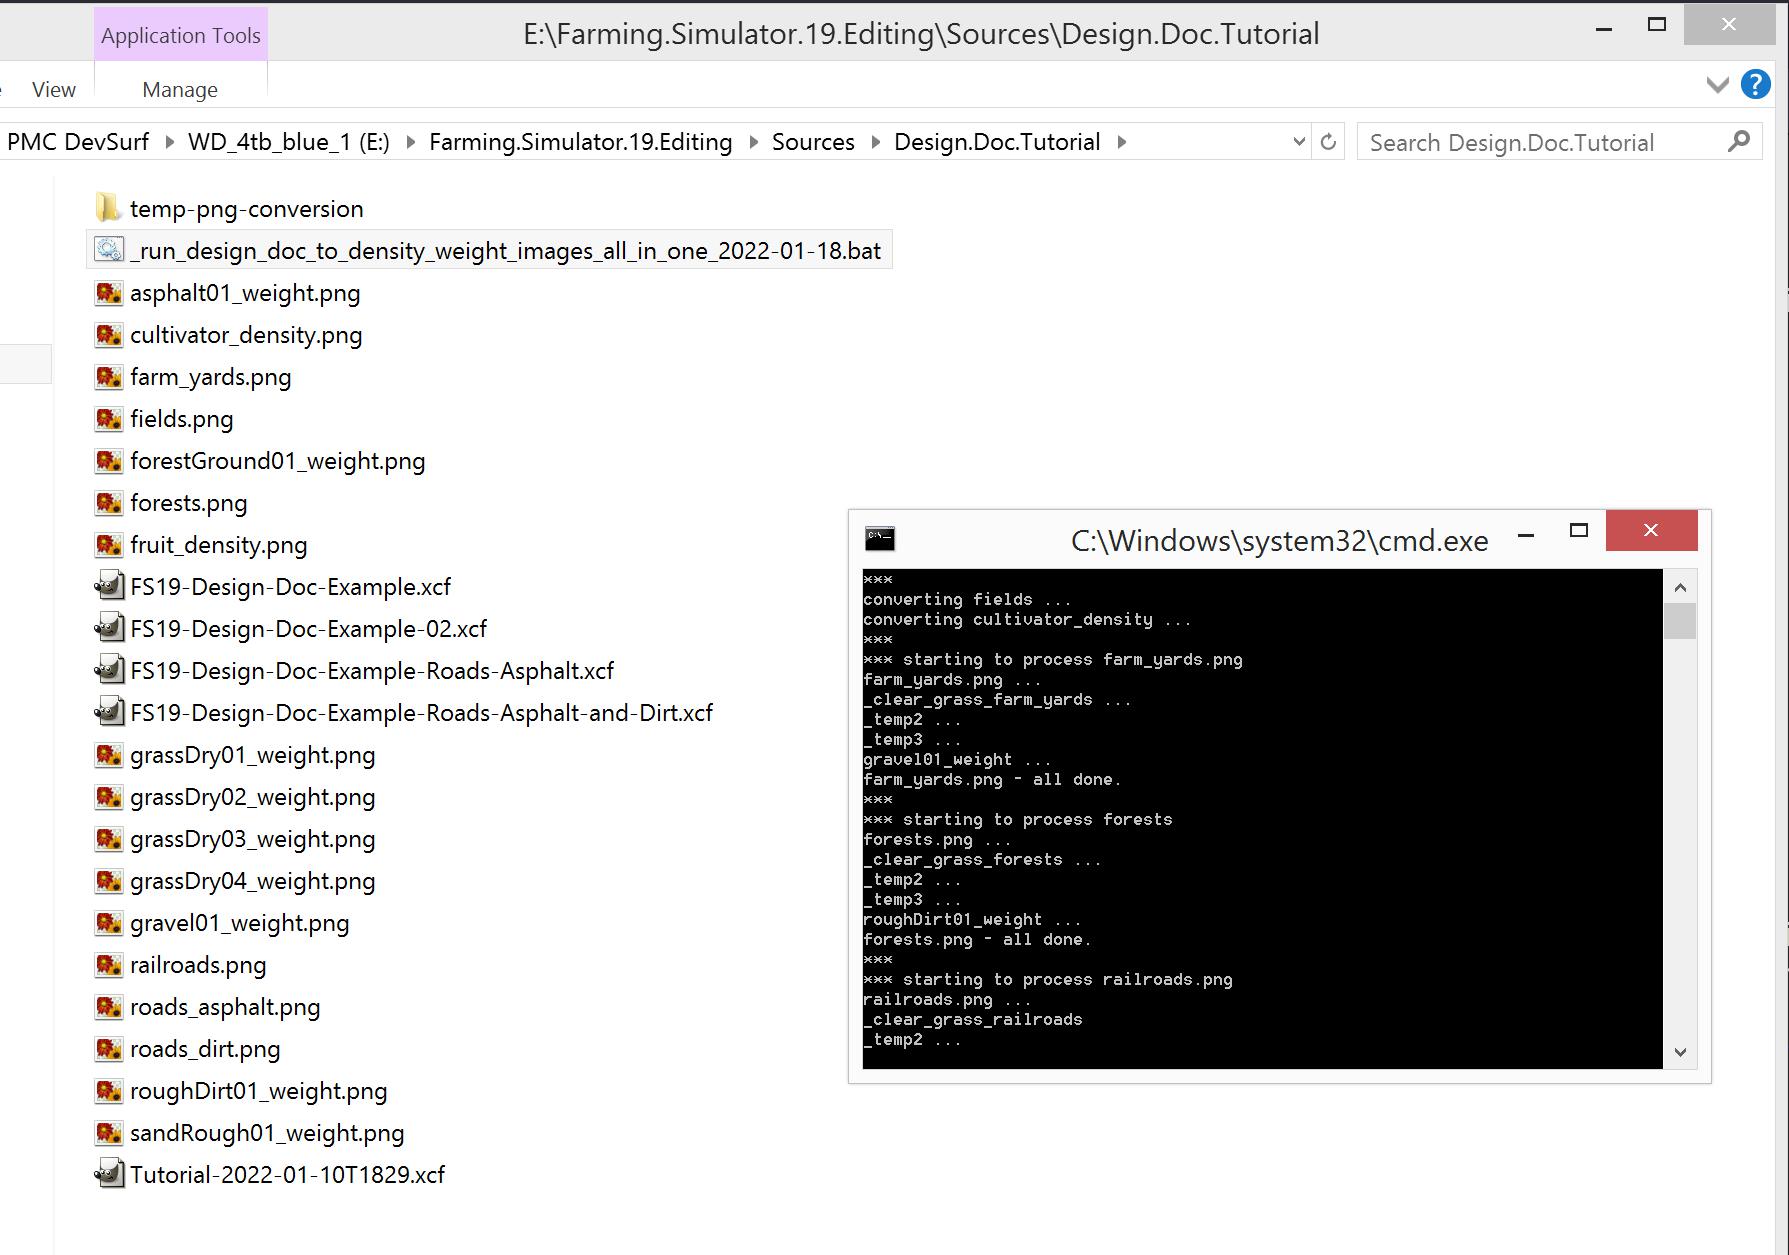
Task: Click the search magnifier icon
Action: pos(1739,142)
